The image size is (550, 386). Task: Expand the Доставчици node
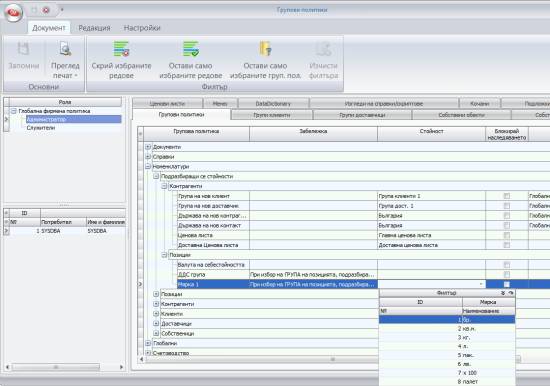[156, 324]
